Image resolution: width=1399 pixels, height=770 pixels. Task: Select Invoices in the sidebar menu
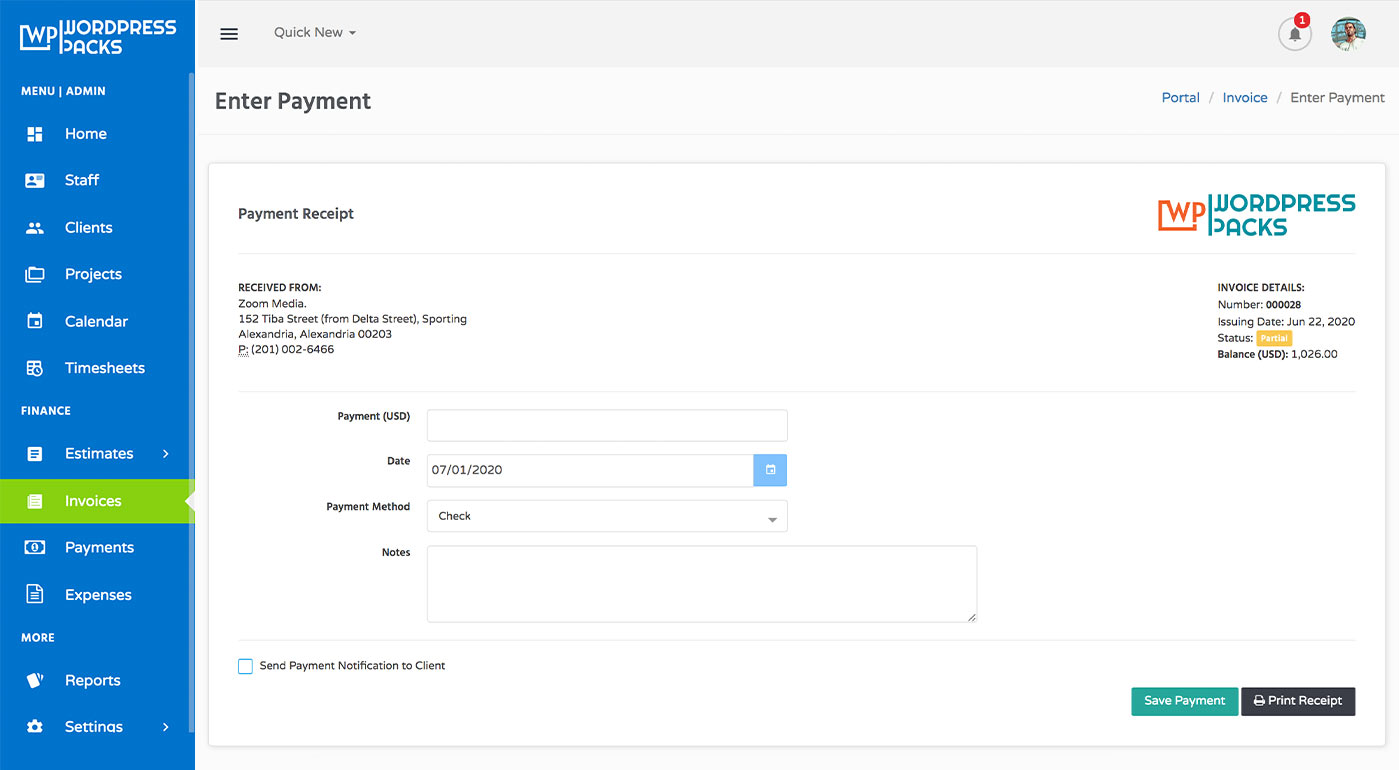(95, 500)
